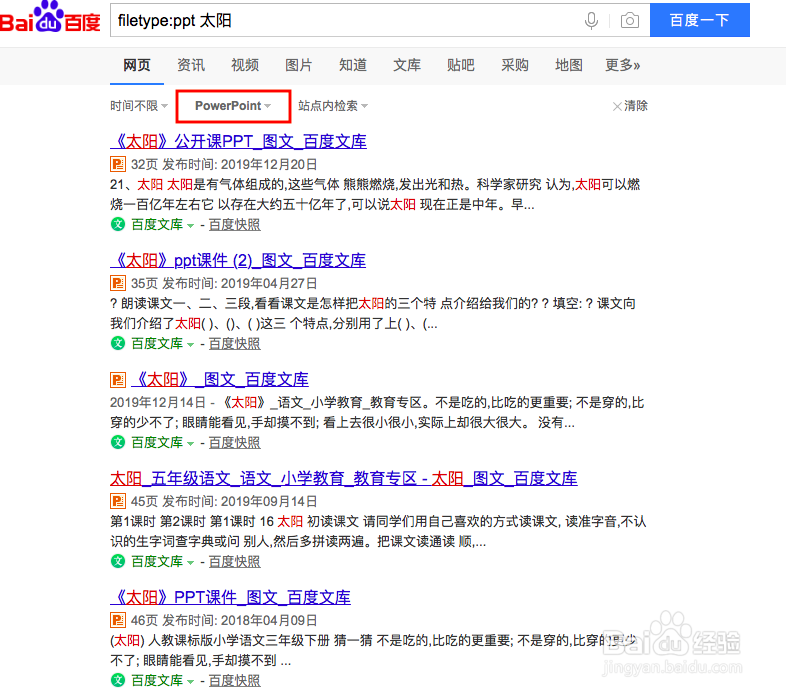Click the PPT icon beside 45页 result

coord(118,501)
